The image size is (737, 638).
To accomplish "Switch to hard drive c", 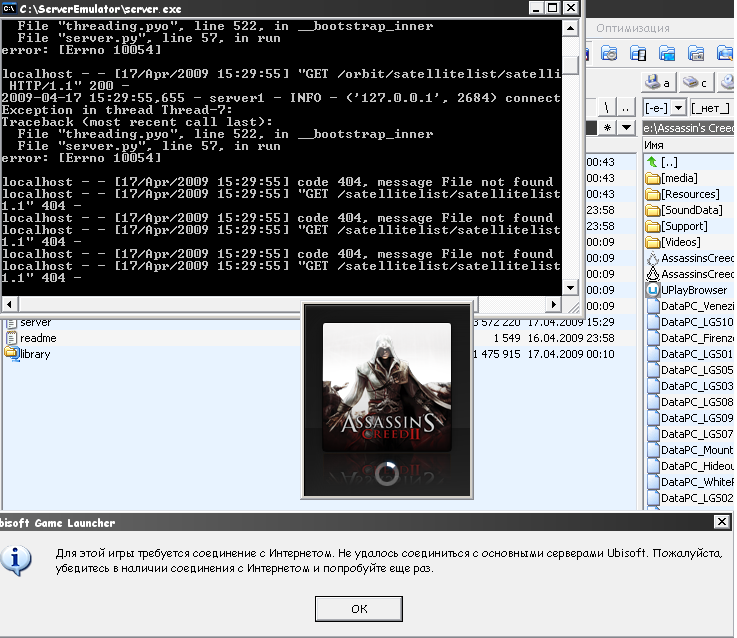I will [x=696, y=83].
